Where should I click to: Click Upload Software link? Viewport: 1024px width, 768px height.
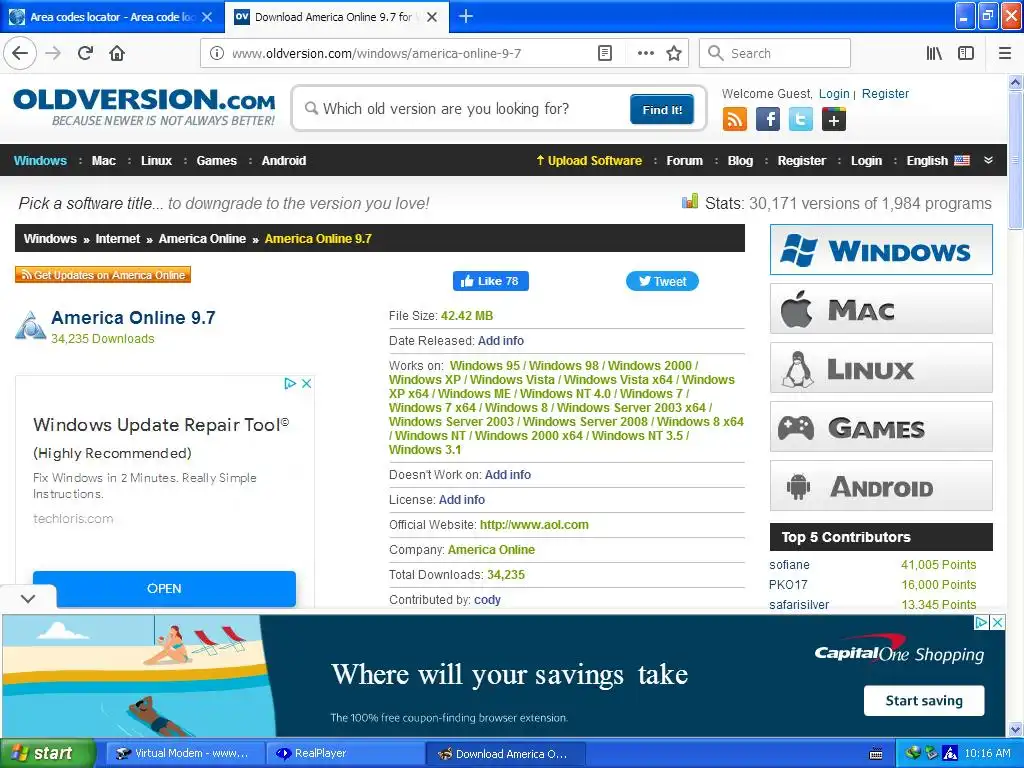pos(589,161)
